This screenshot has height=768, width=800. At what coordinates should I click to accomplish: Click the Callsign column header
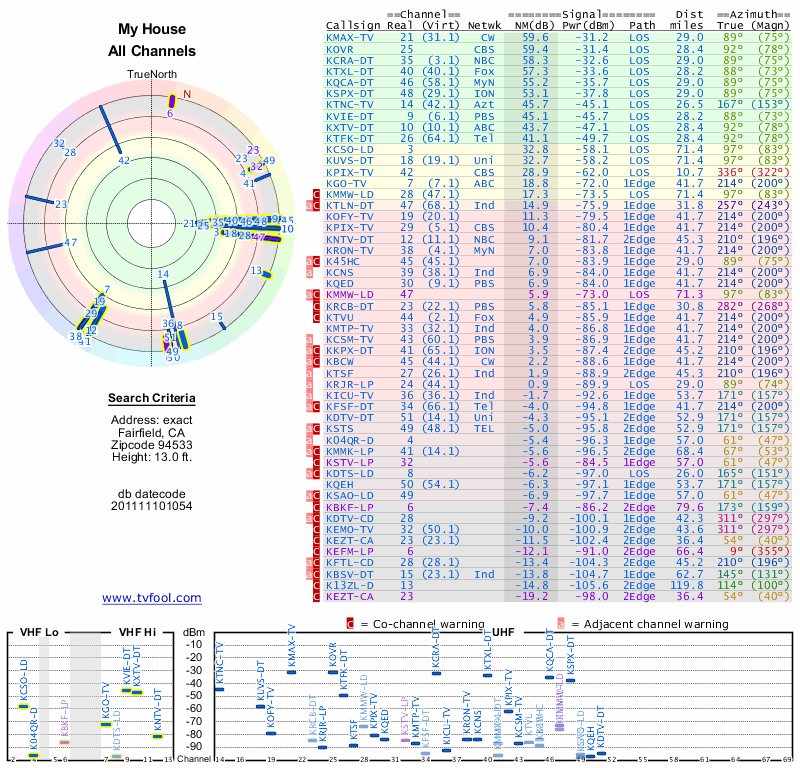click(x=353, y=25)
